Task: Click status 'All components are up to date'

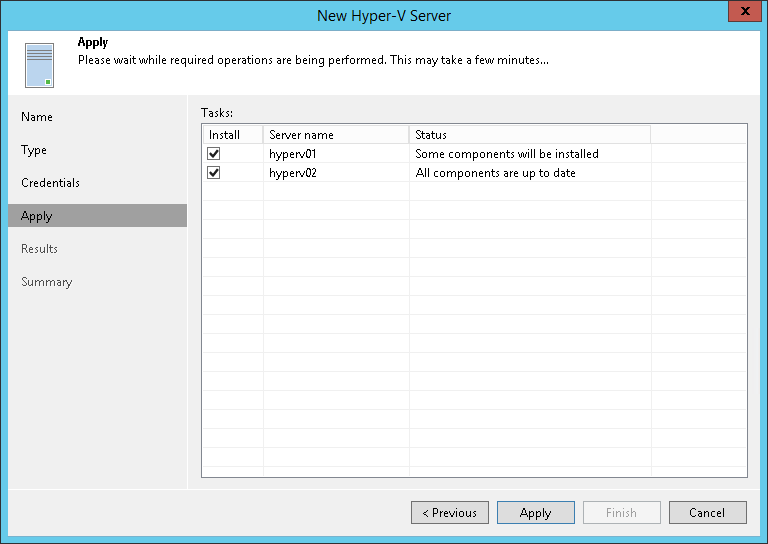Action: pyautogui.click(x=495, y=173)
